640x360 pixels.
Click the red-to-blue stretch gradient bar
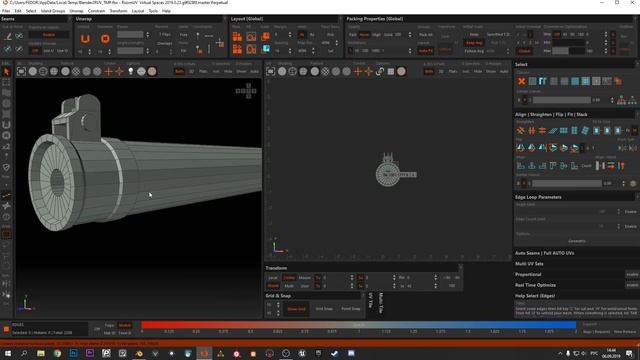pyautogui.click(x=358, y=325)
